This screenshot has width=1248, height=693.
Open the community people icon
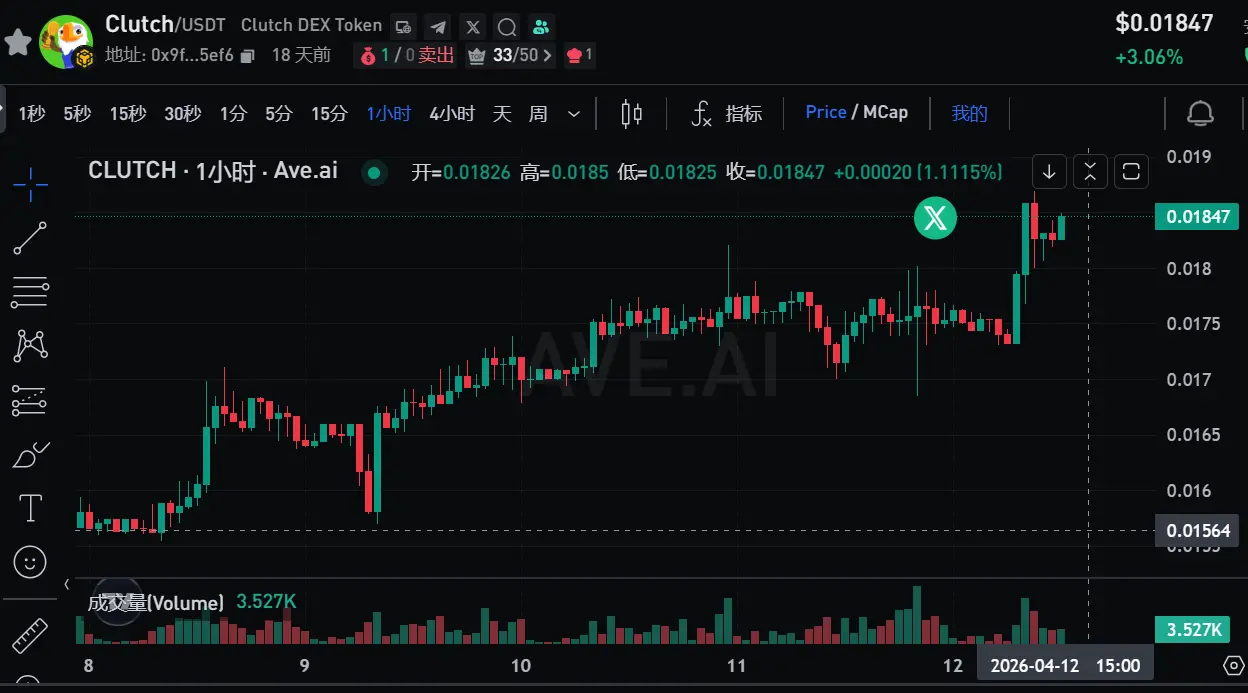click(x=541, y=26)
